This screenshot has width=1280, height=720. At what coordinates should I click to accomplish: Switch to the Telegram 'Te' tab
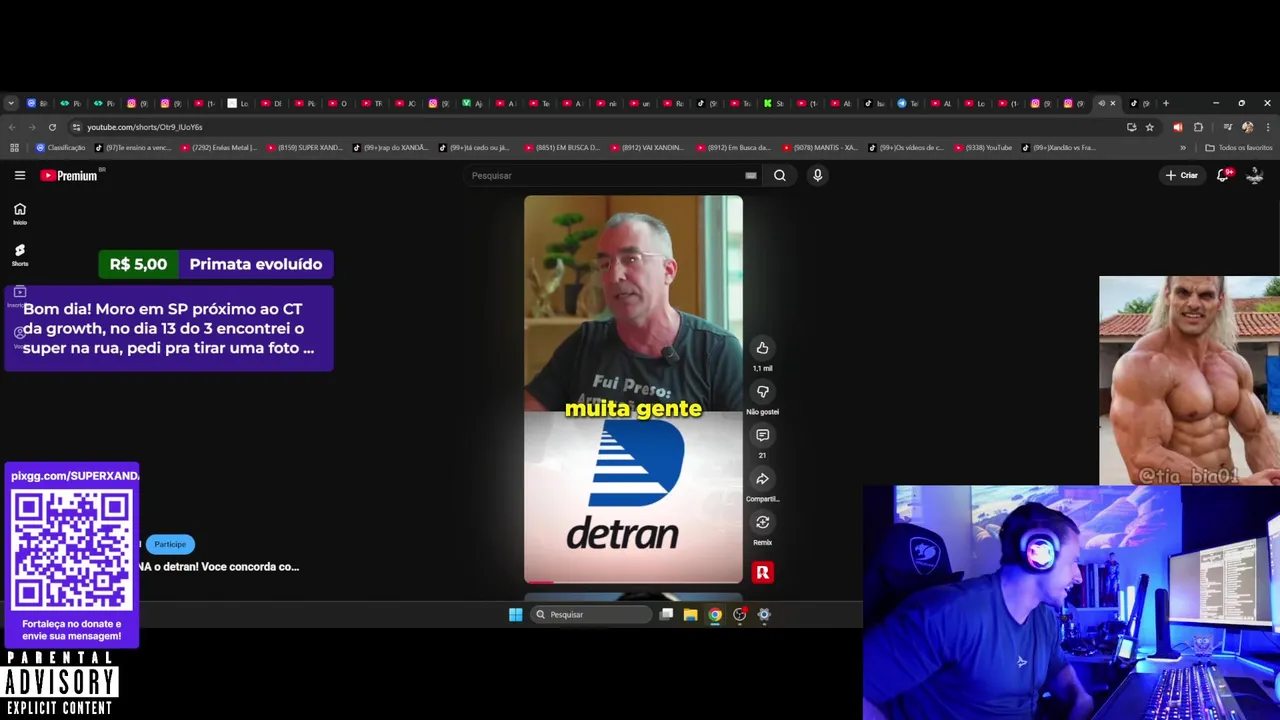point(907,103)
